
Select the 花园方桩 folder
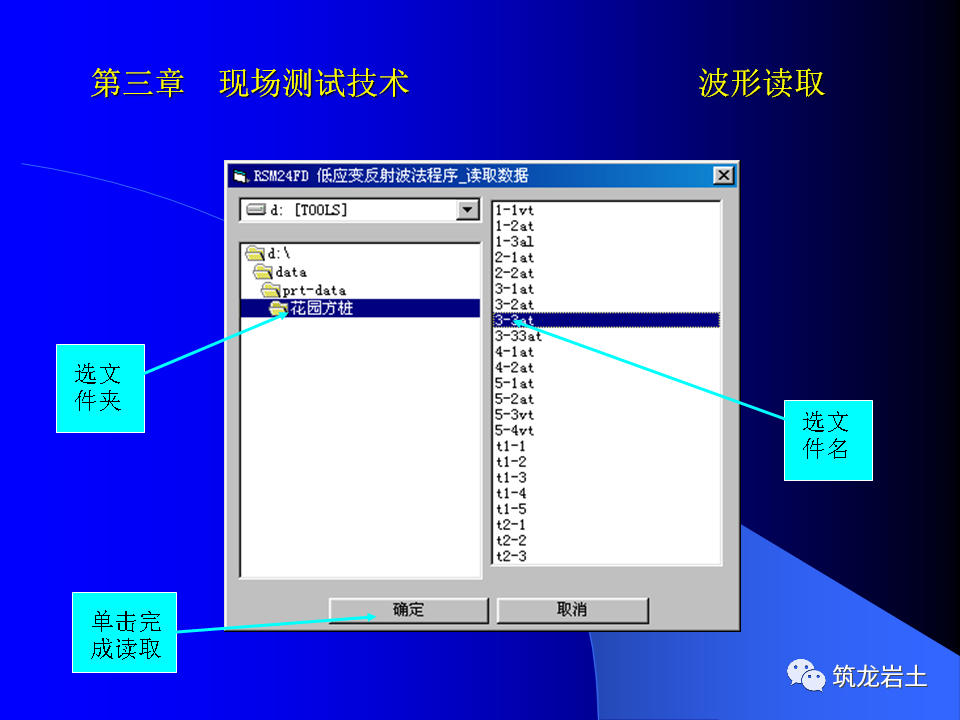pyautogui.click(x=360, y=308)
